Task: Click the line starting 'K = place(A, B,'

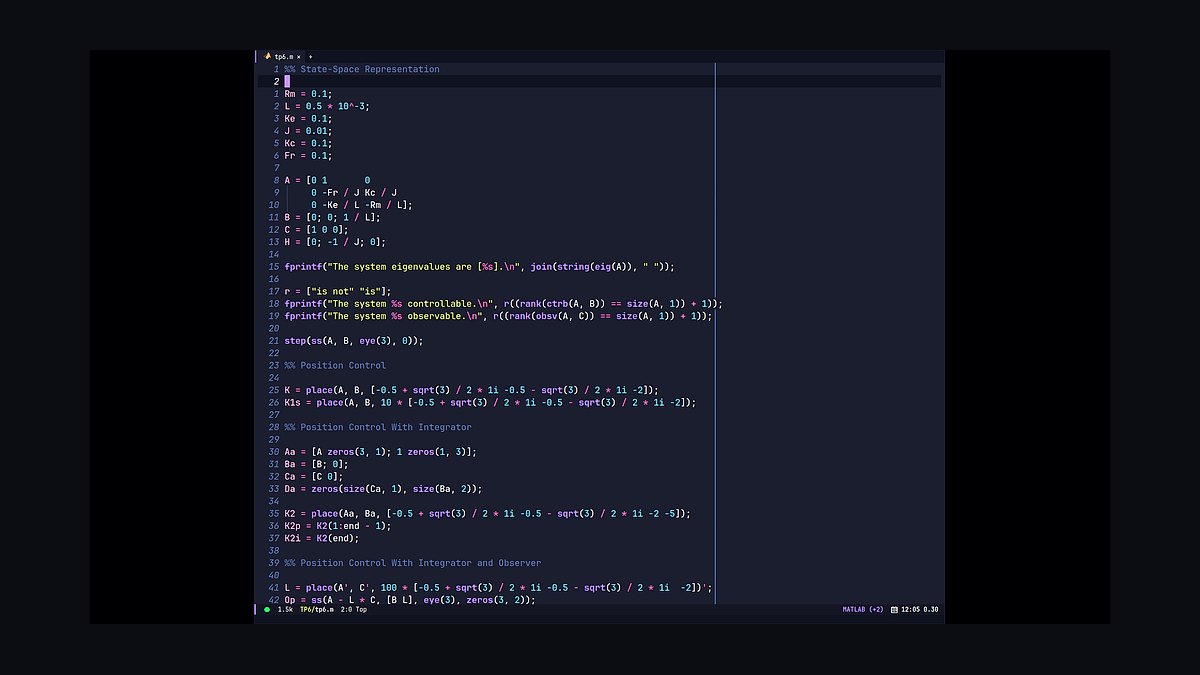Action: (x=472, y=389)
